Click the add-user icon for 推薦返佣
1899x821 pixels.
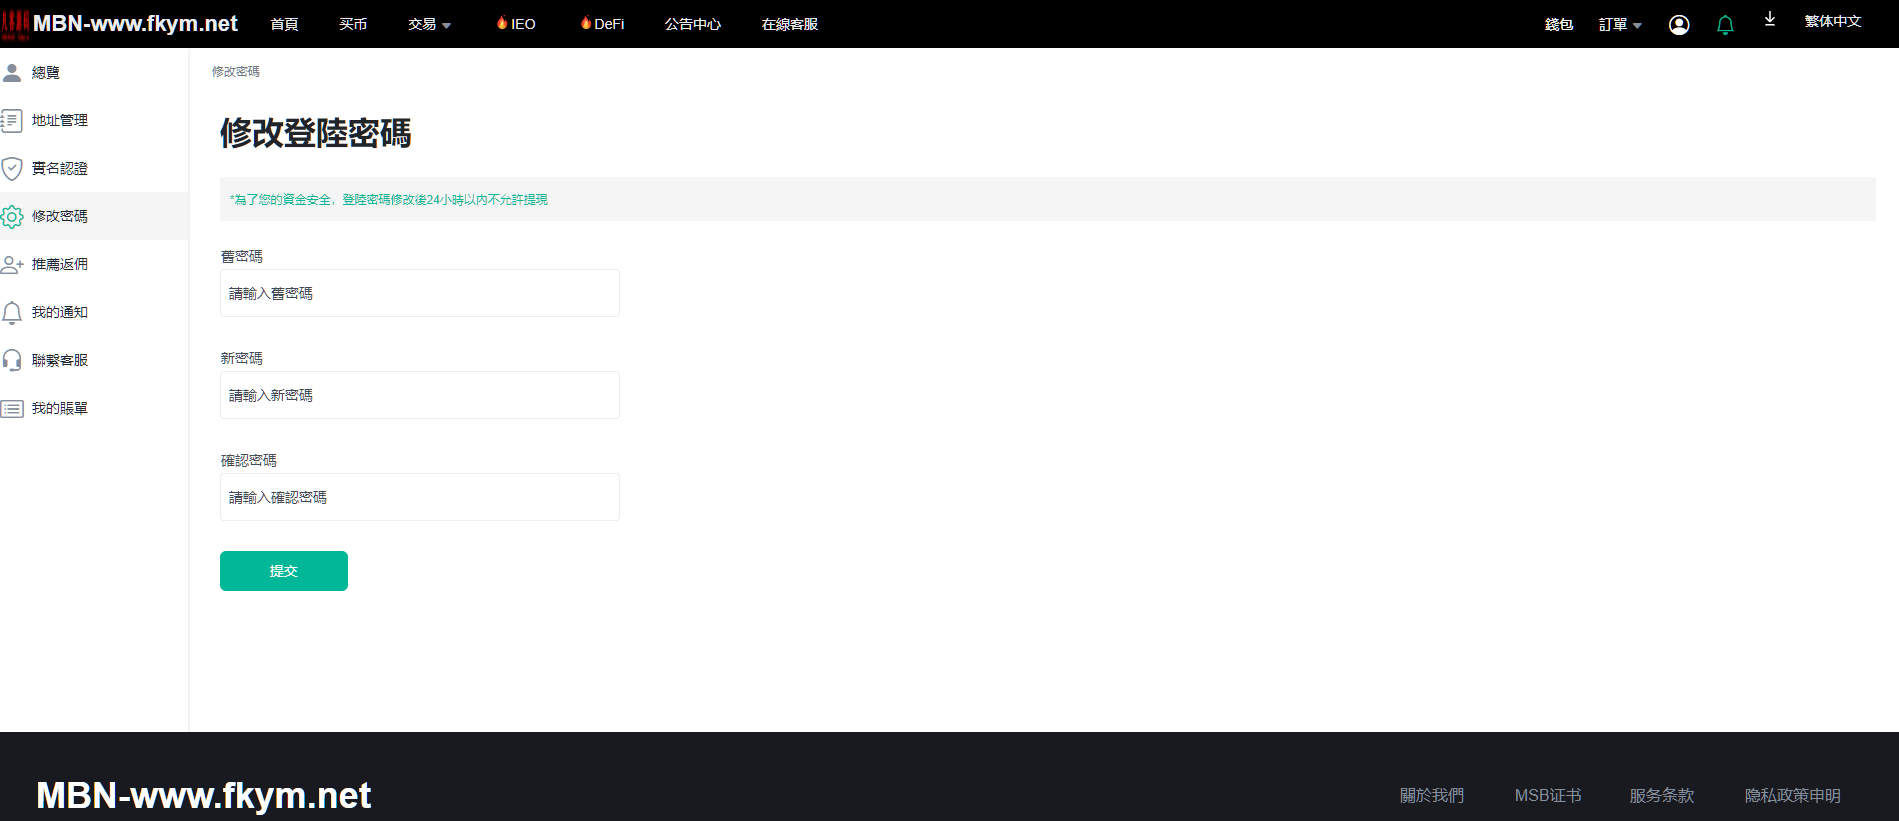(12, 264)
